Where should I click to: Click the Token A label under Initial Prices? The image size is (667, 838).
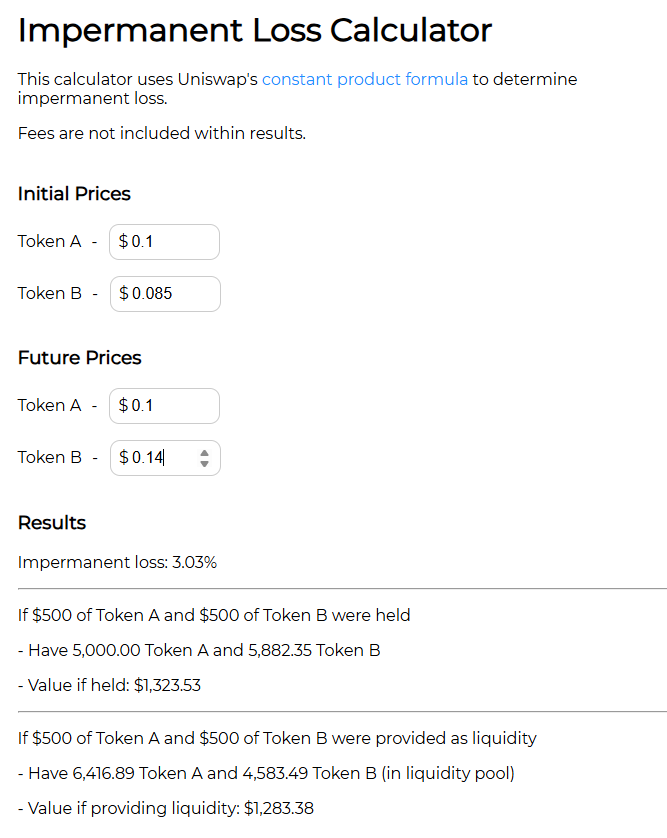(49, 242)
